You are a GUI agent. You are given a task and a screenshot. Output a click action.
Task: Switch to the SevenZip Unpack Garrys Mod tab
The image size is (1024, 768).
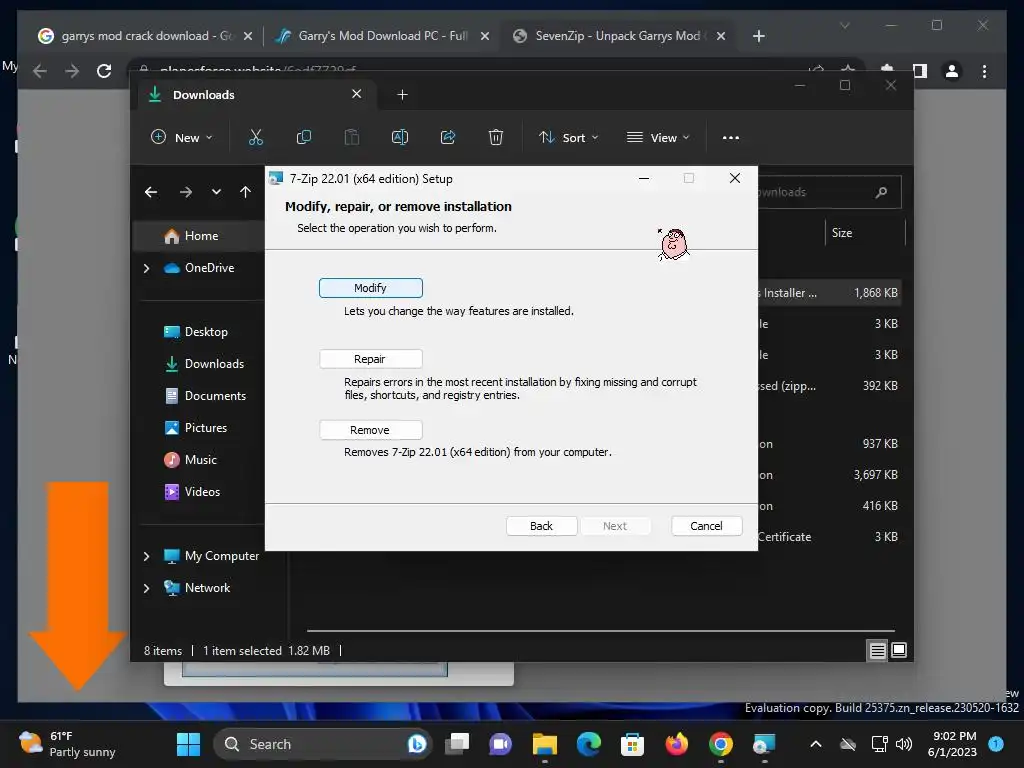pos(618,36)
